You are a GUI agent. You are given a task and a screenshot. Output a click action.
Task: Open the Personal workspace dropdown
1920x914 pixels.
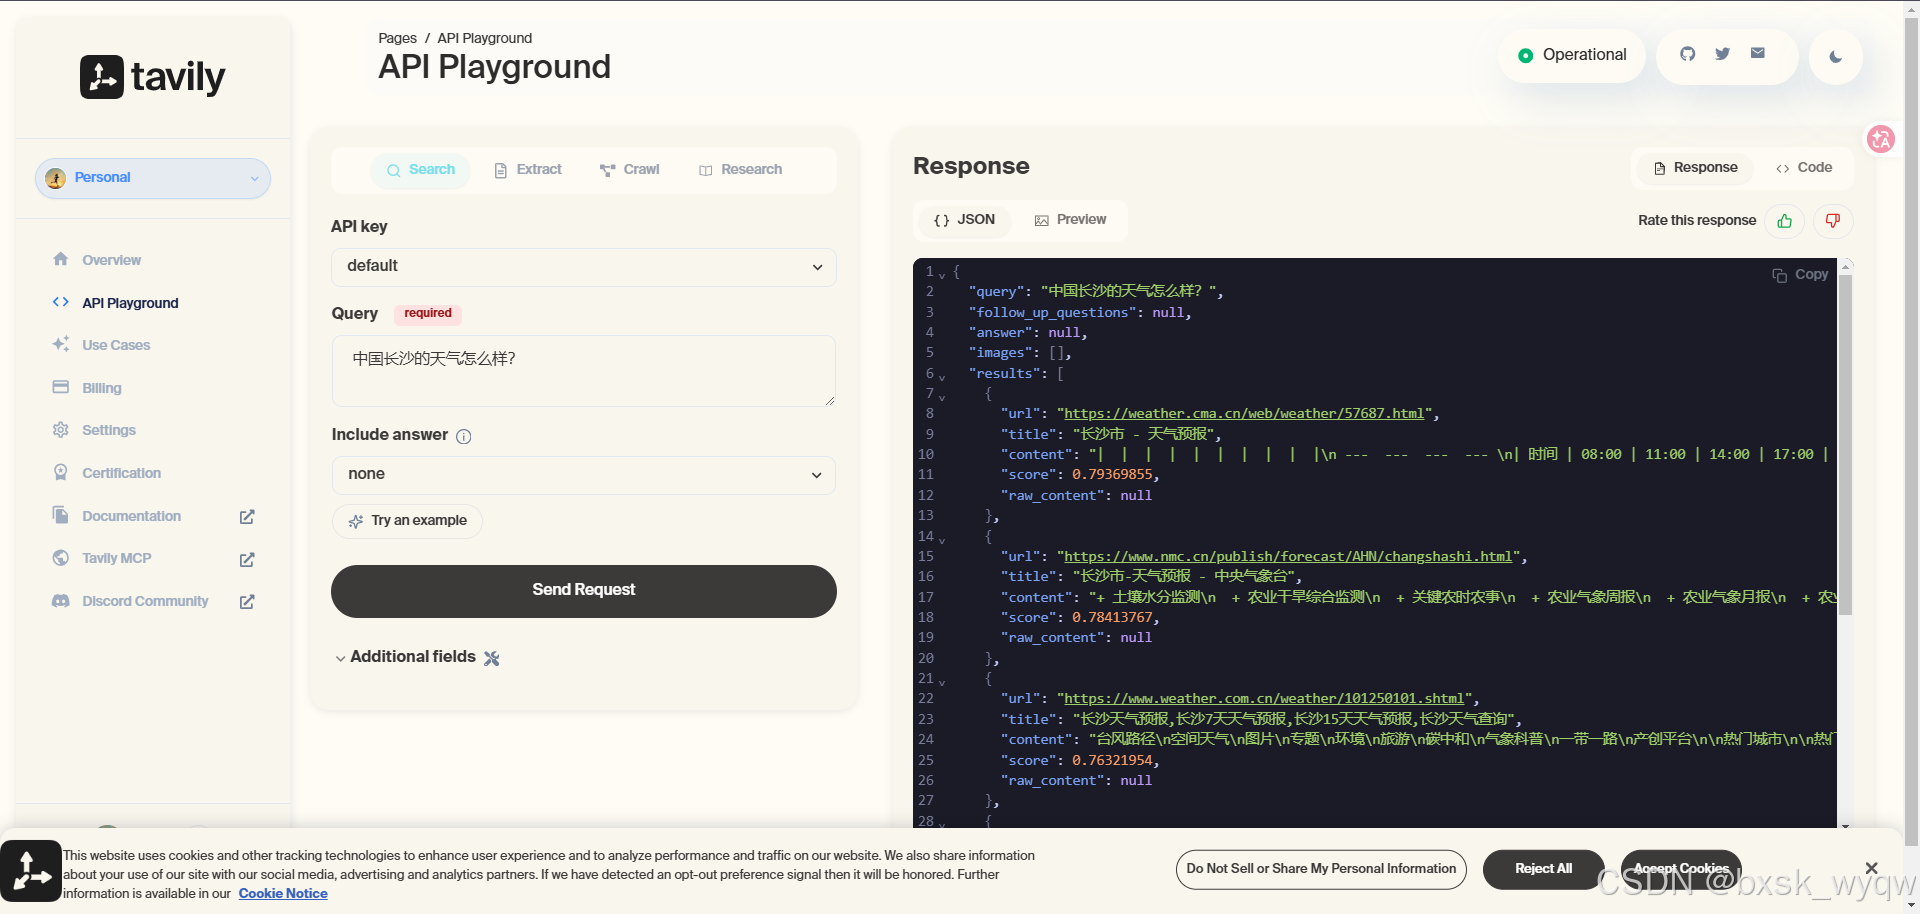click(153, 178)
